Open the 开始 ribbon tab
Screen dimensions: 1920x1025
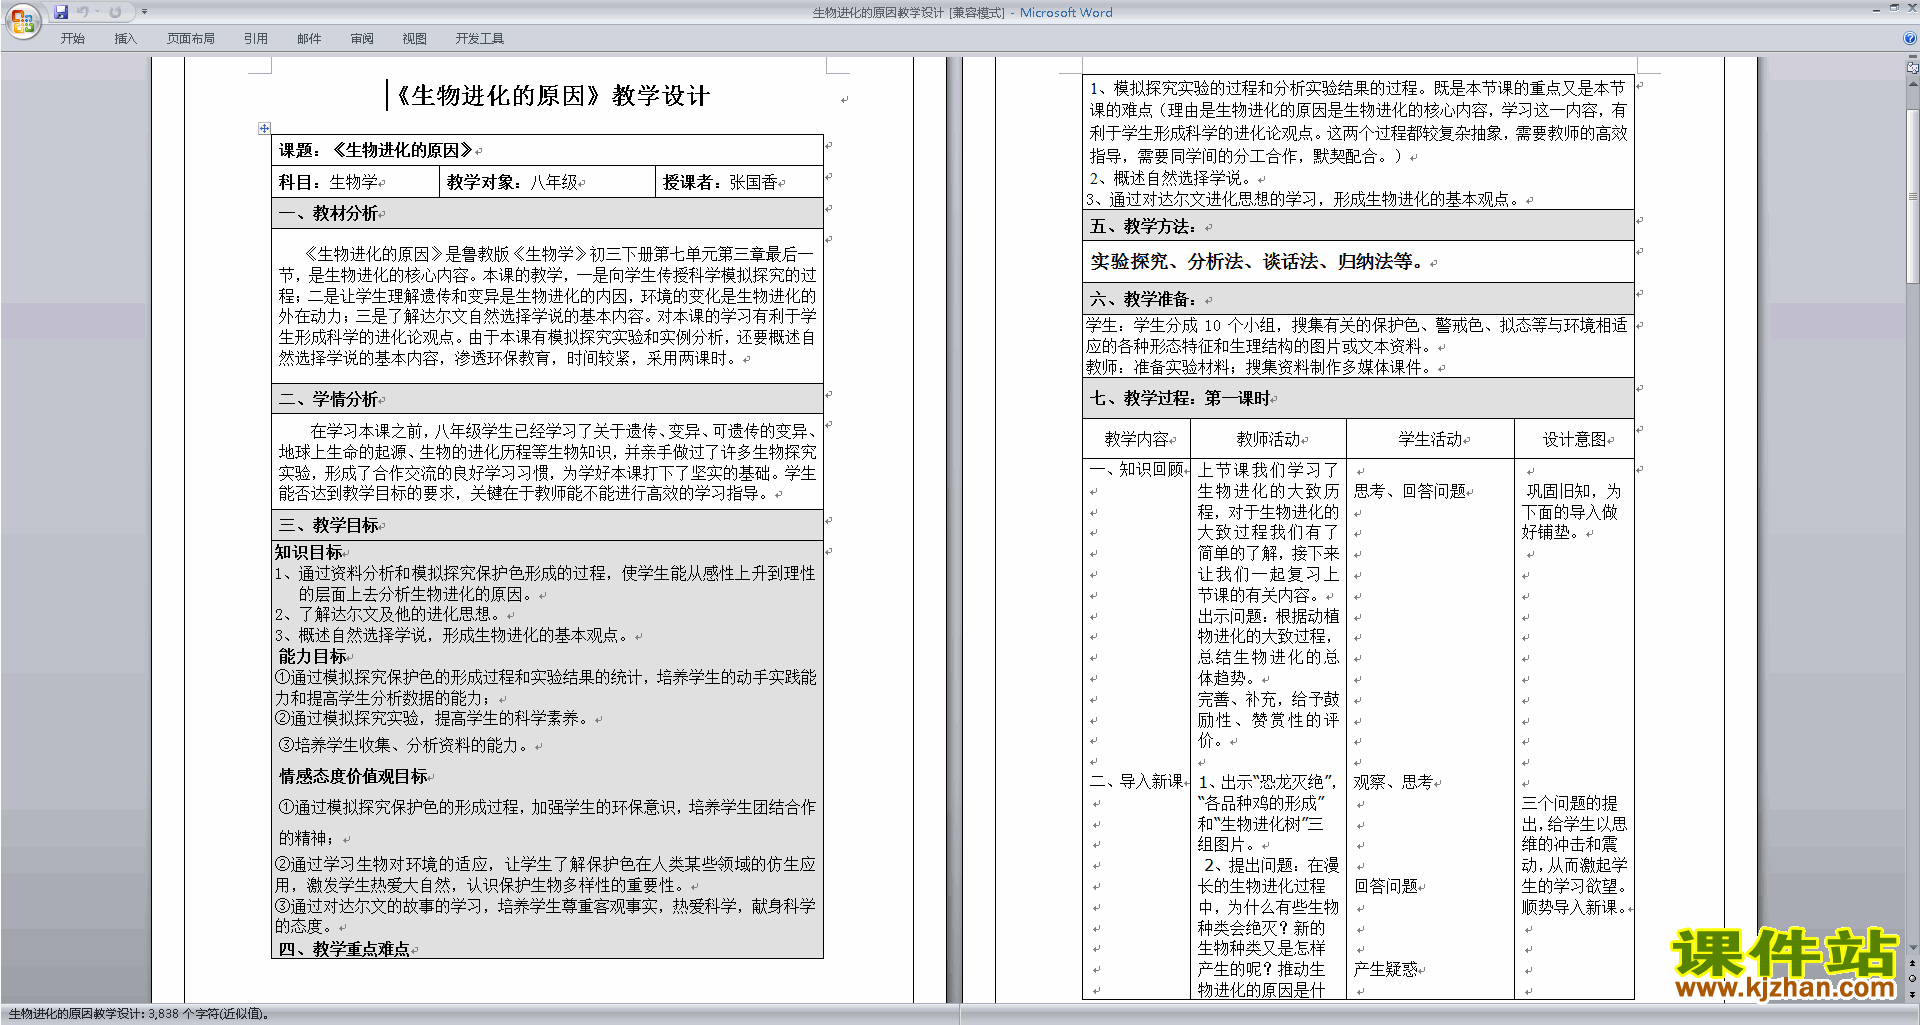tap(73, 38)
